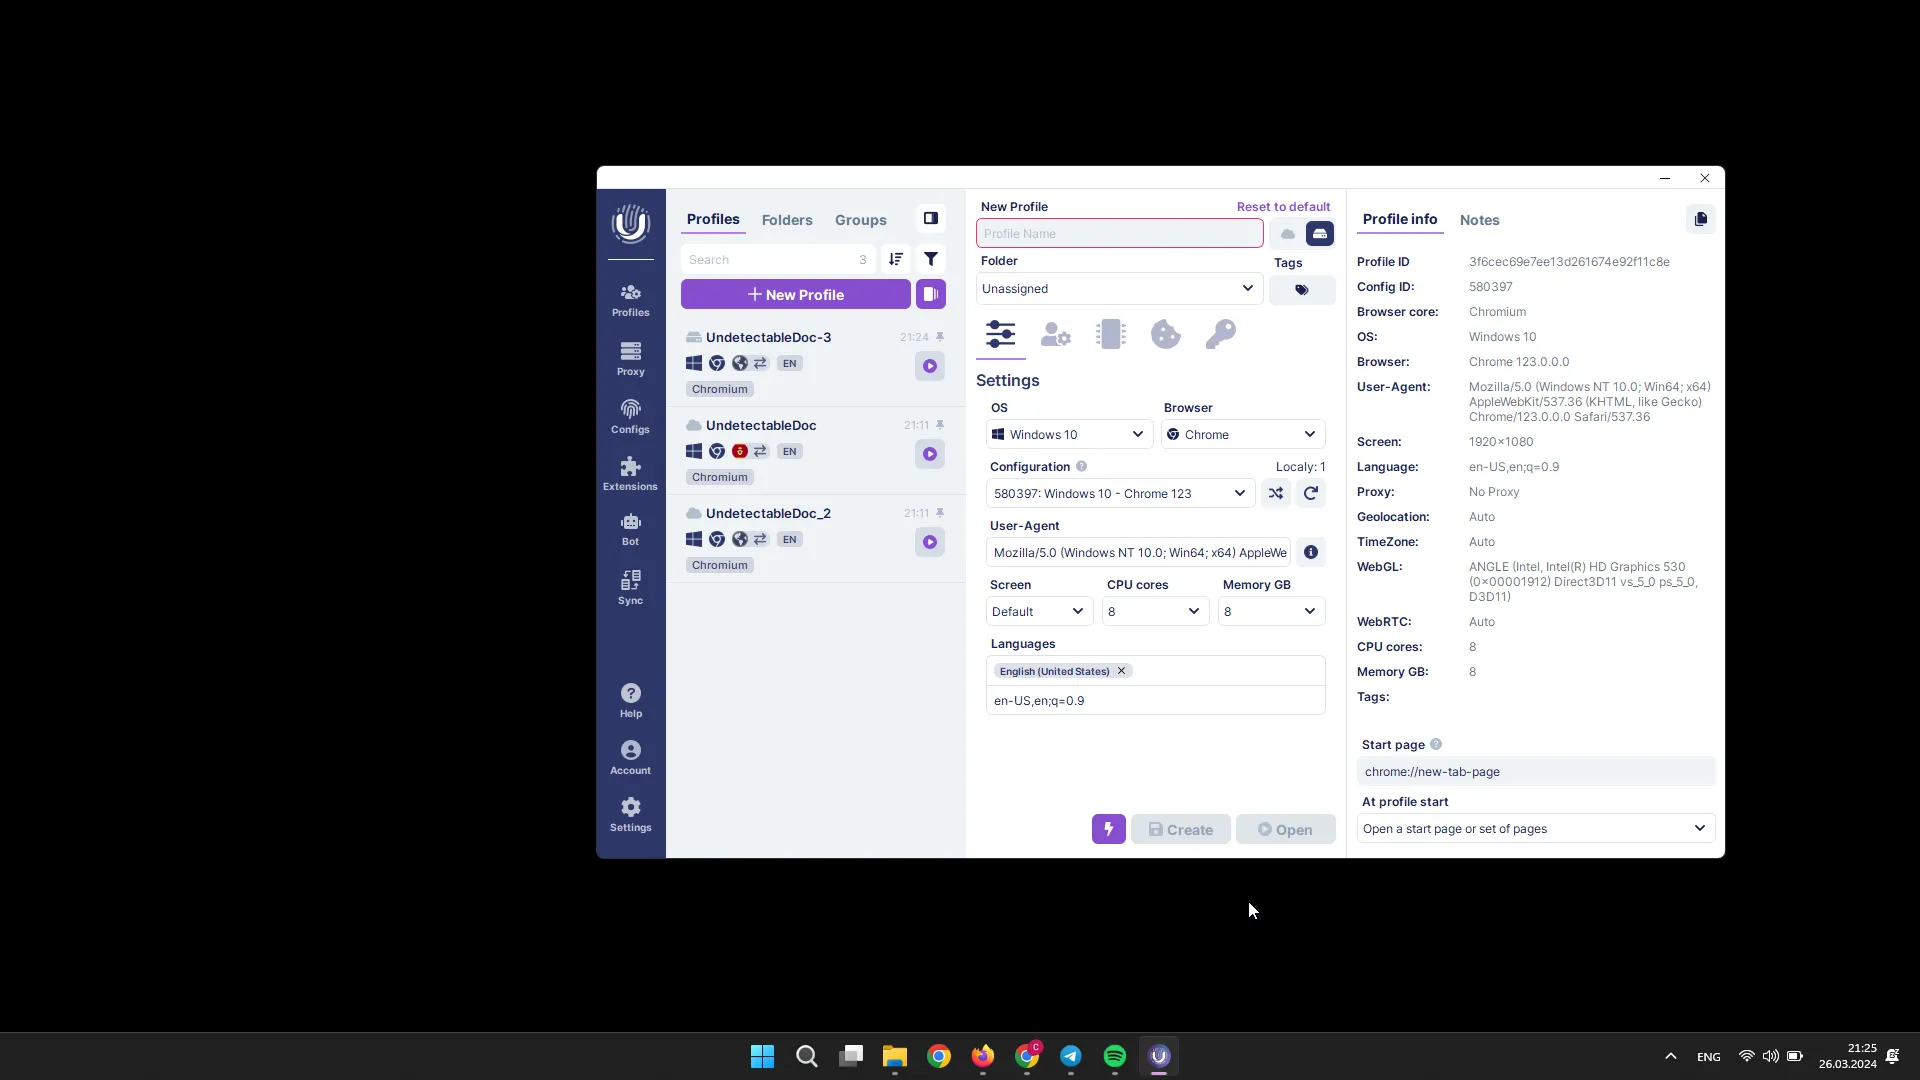Open the Proxy section in sidebar

[630, 358]
